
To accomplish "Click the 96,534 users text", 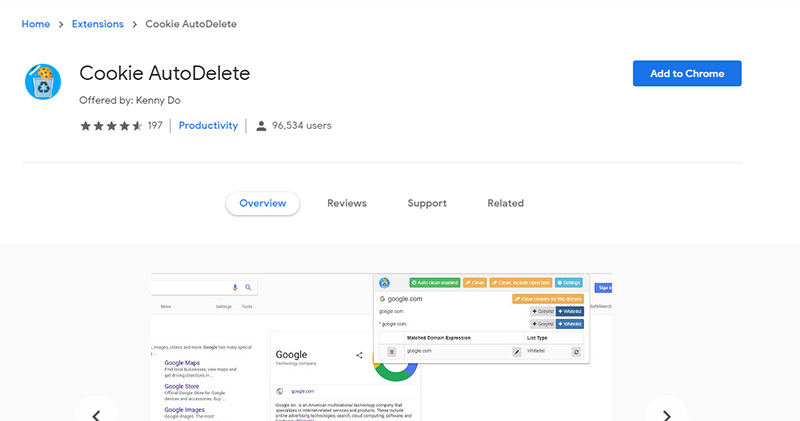I will [x=302, y=126].
